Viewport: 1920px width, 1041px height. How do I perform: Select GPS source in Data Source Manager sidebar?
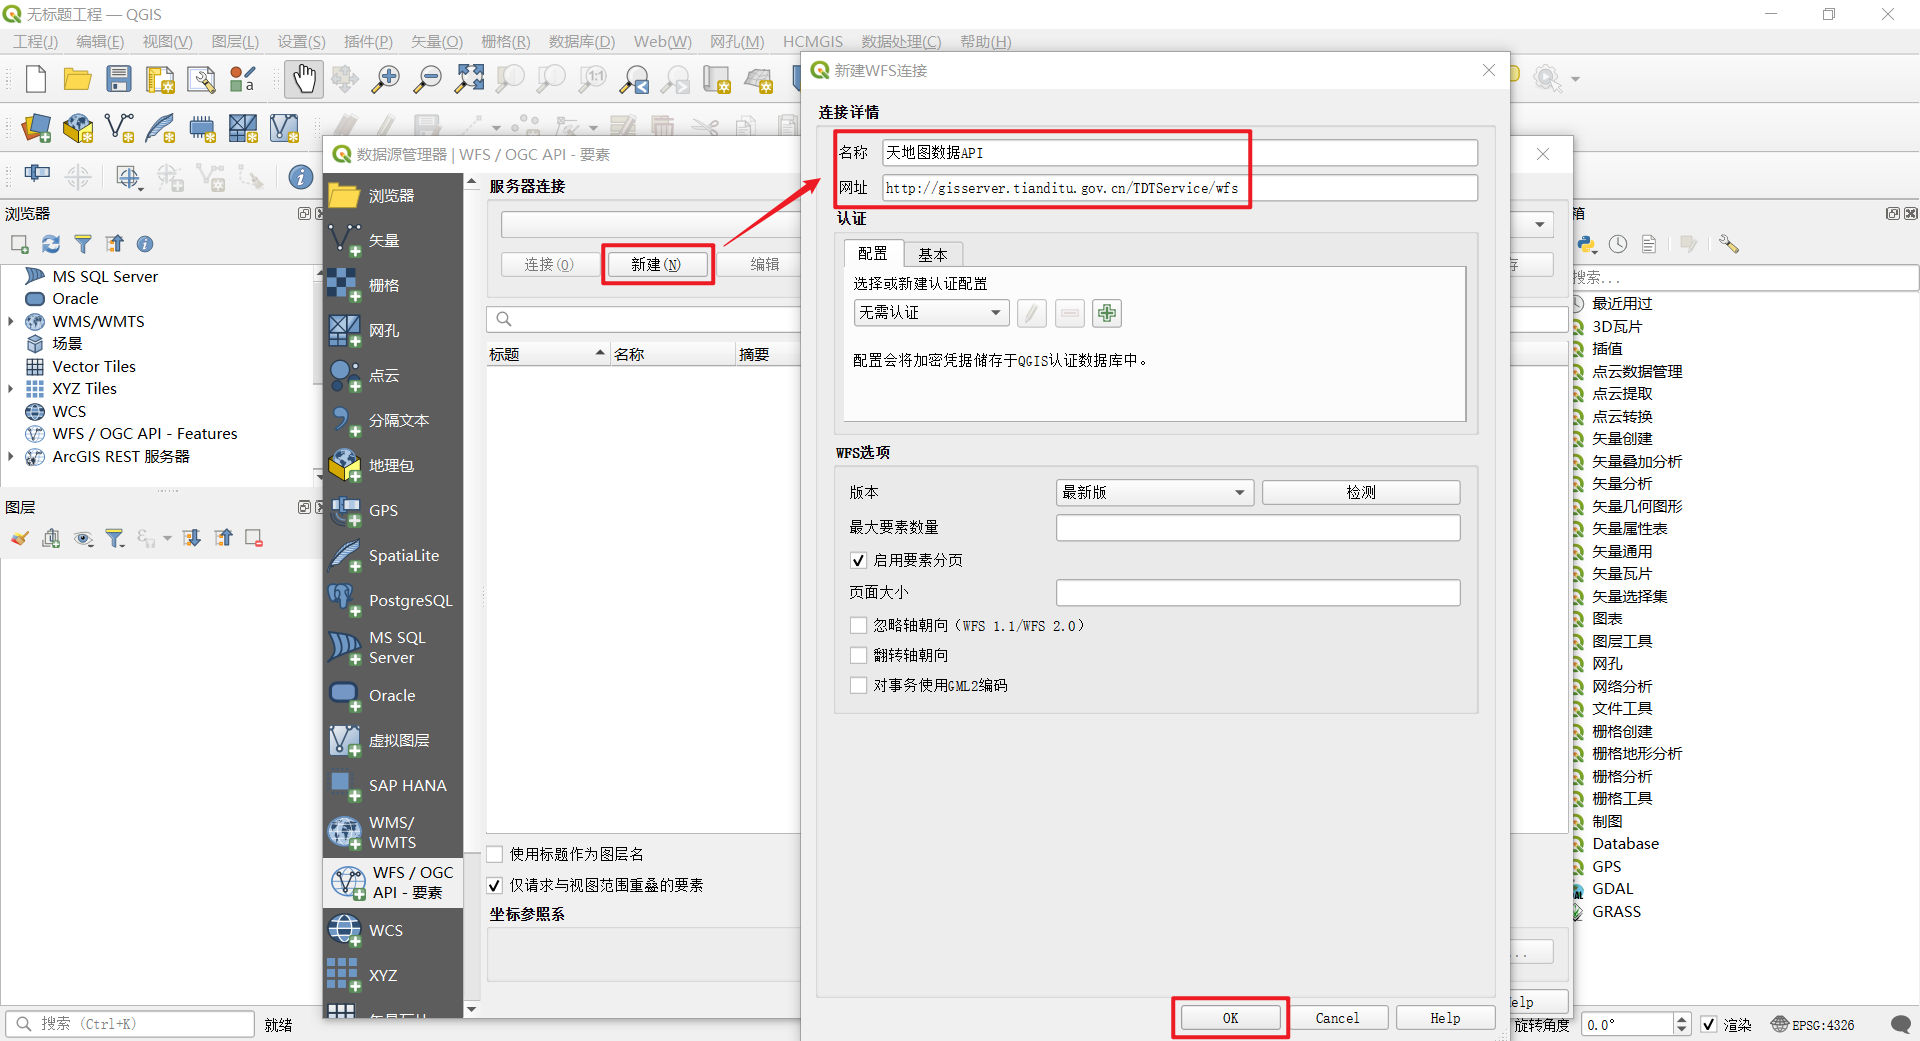click(x=393, y=511)
